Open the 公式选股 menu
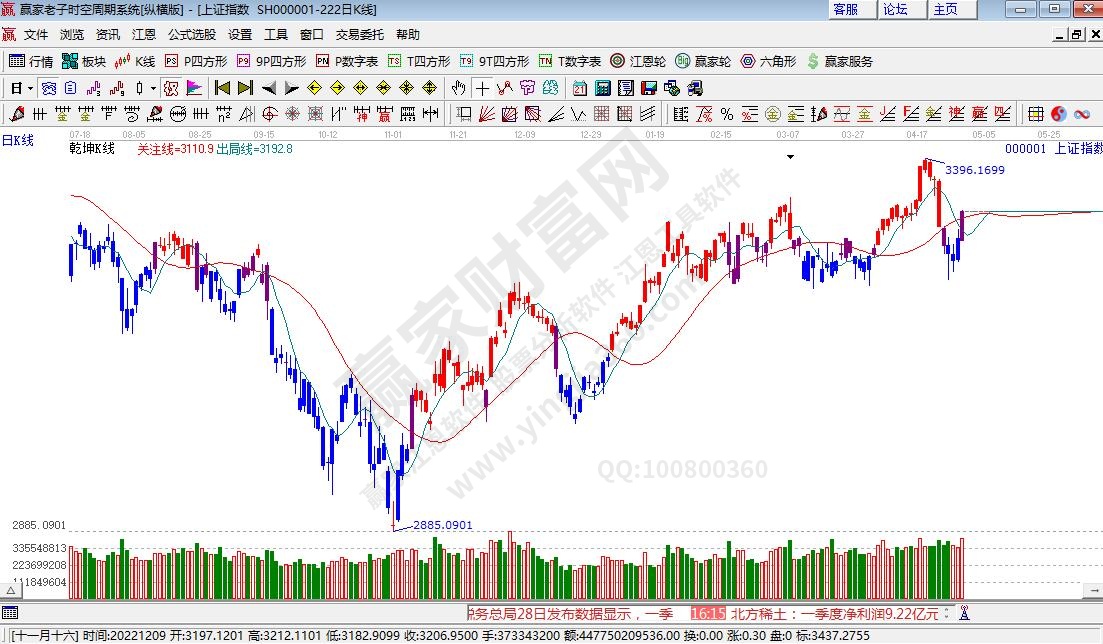This screenshot has width=1103, height=644. (x=191, y=34)
